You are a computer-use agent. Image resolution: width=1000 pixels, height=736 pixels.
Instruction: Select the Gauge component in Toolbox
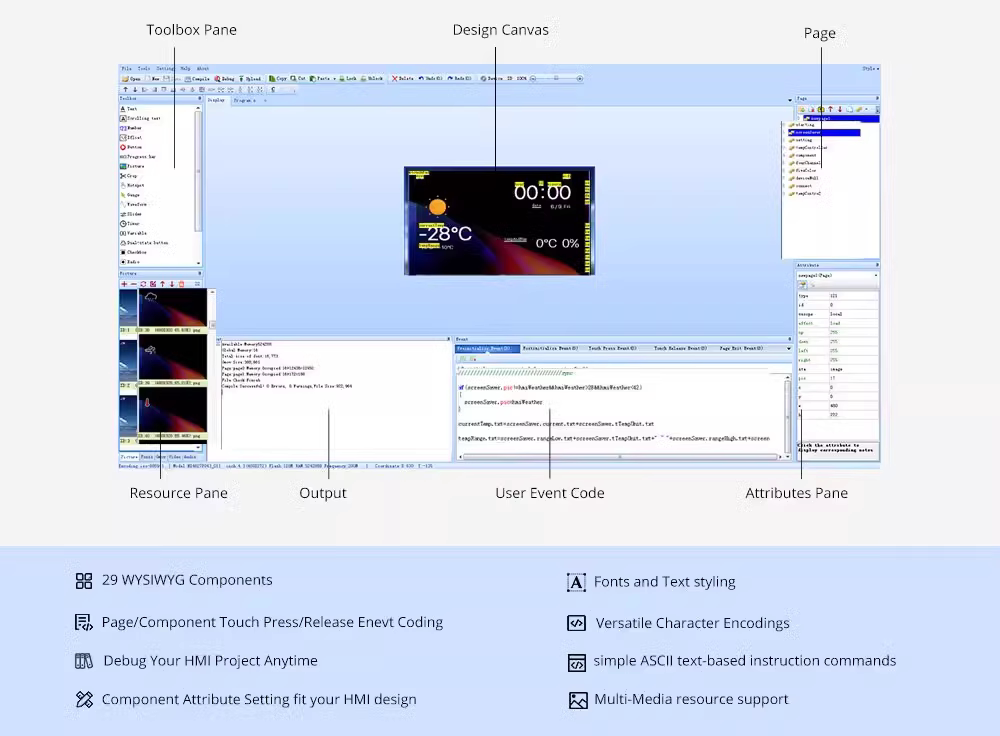click(x=130, y=195)
